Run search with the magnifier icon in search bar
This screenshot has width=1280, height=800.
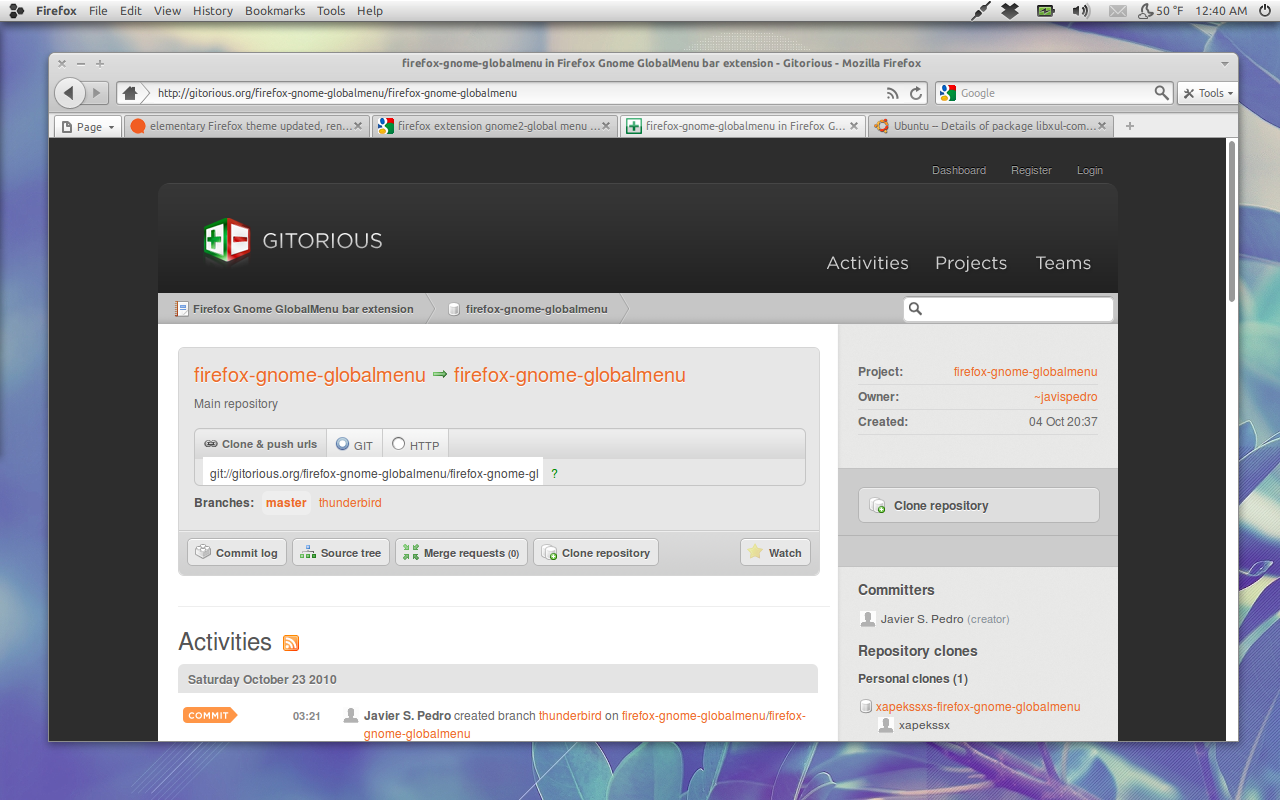pos(1161,93)
